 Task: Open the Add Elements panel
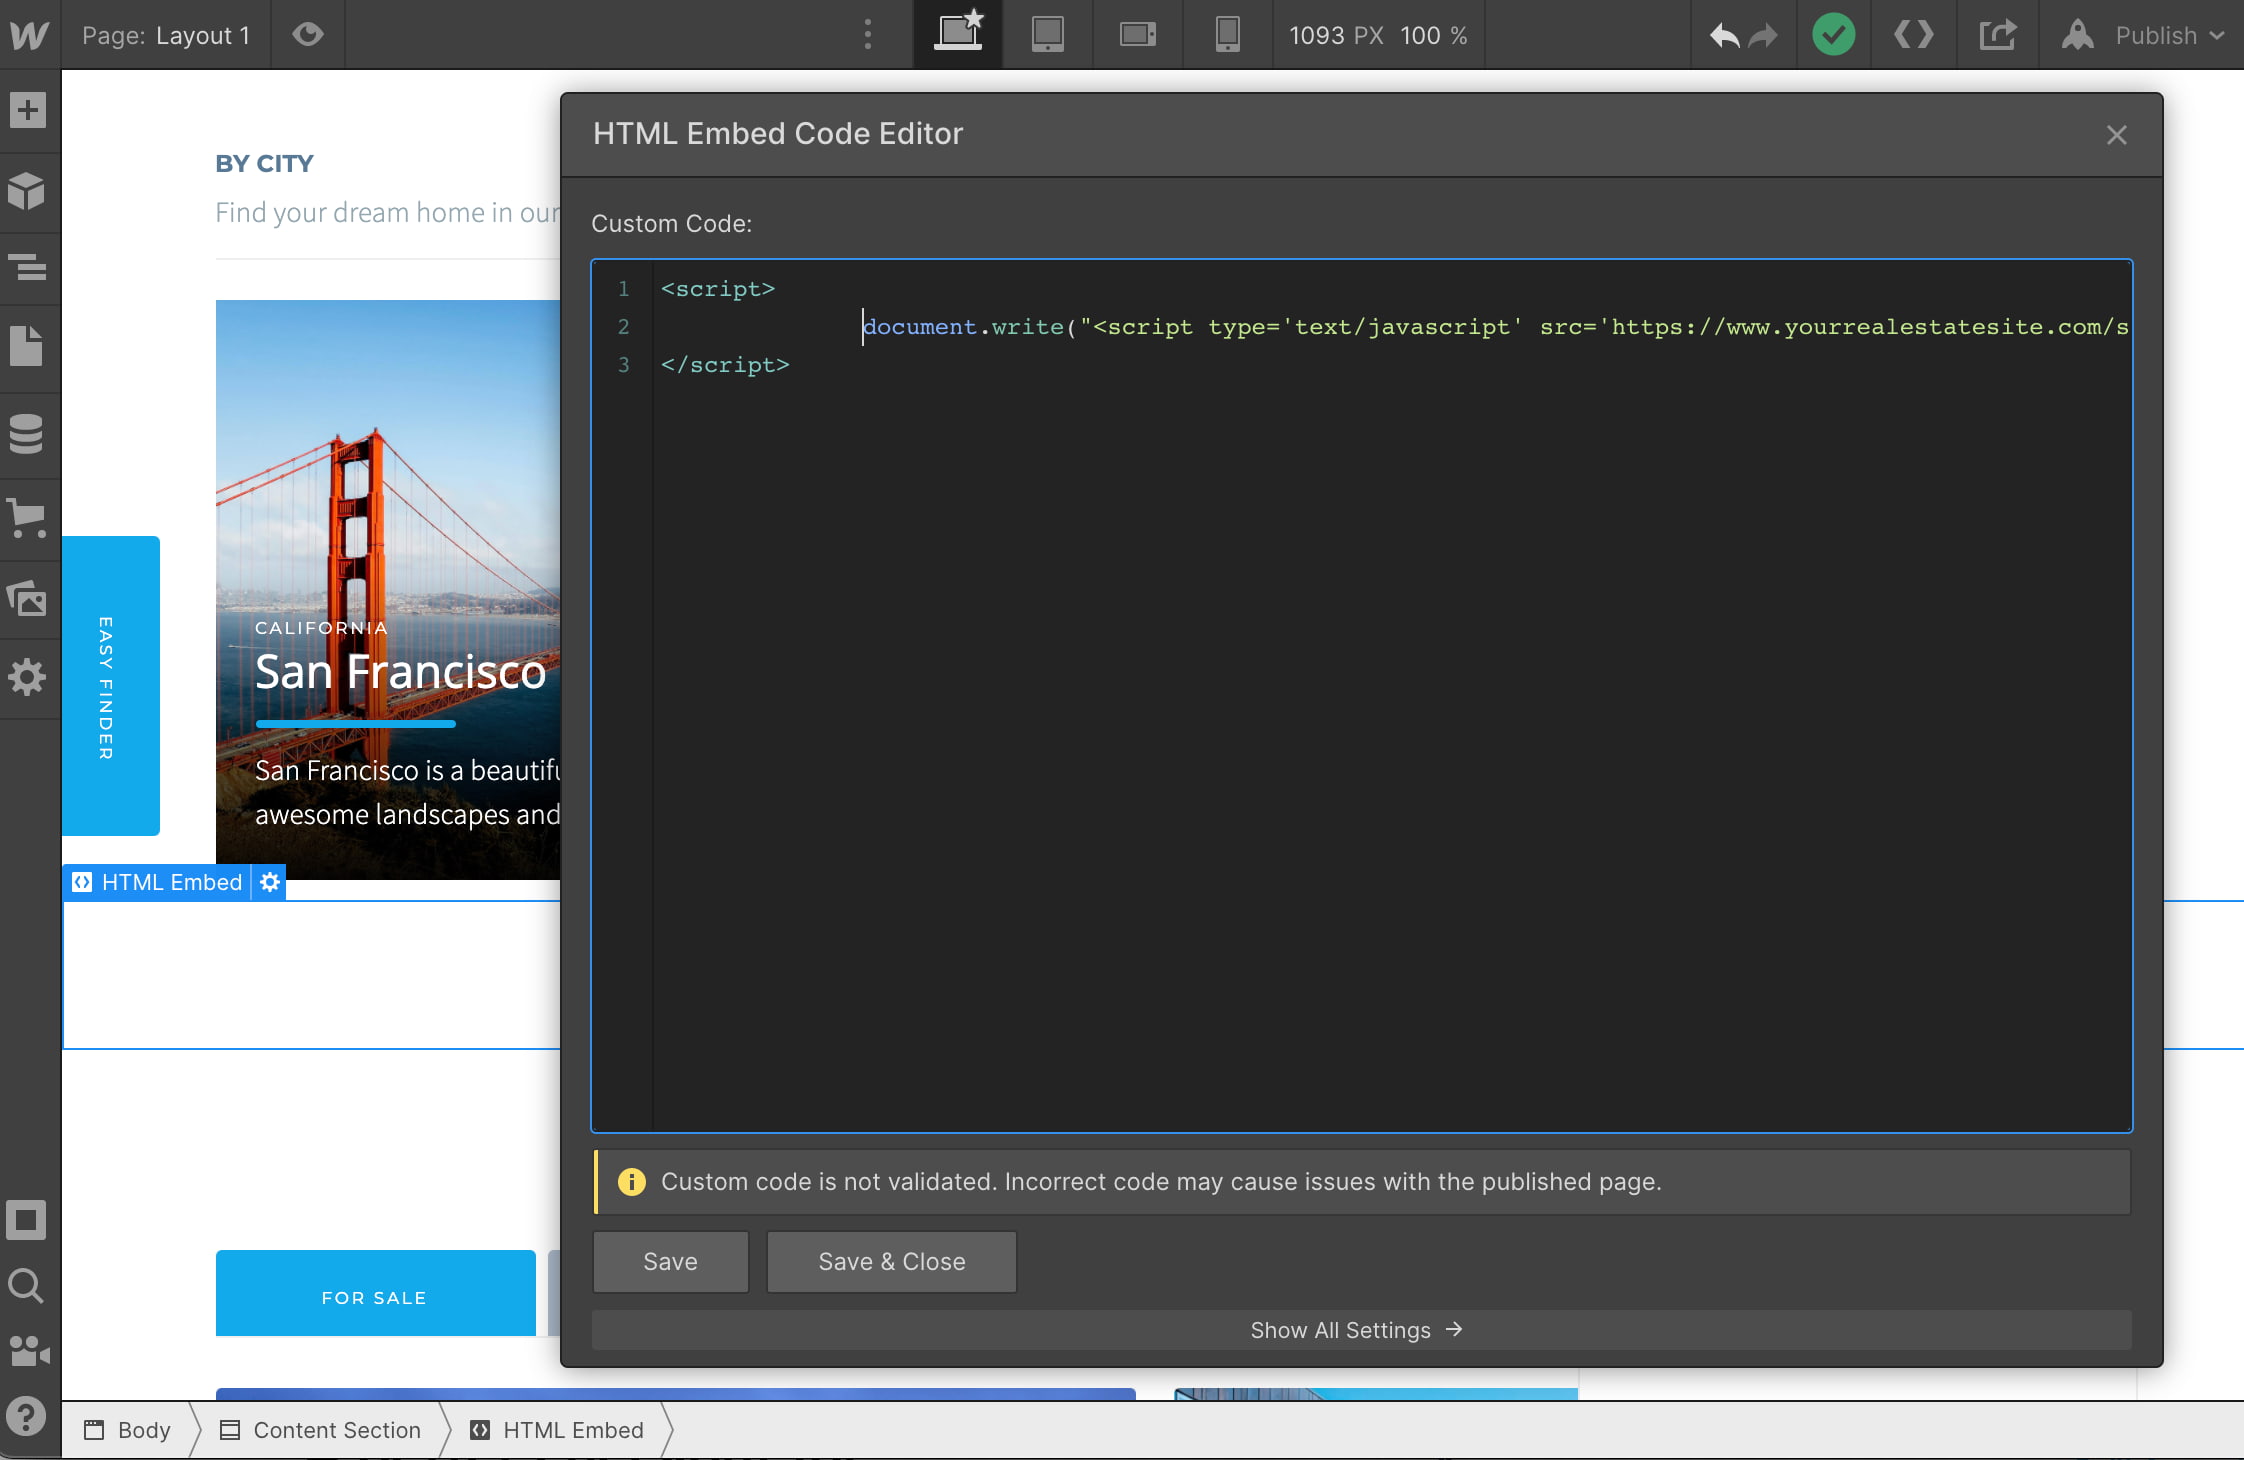(25, 110)
